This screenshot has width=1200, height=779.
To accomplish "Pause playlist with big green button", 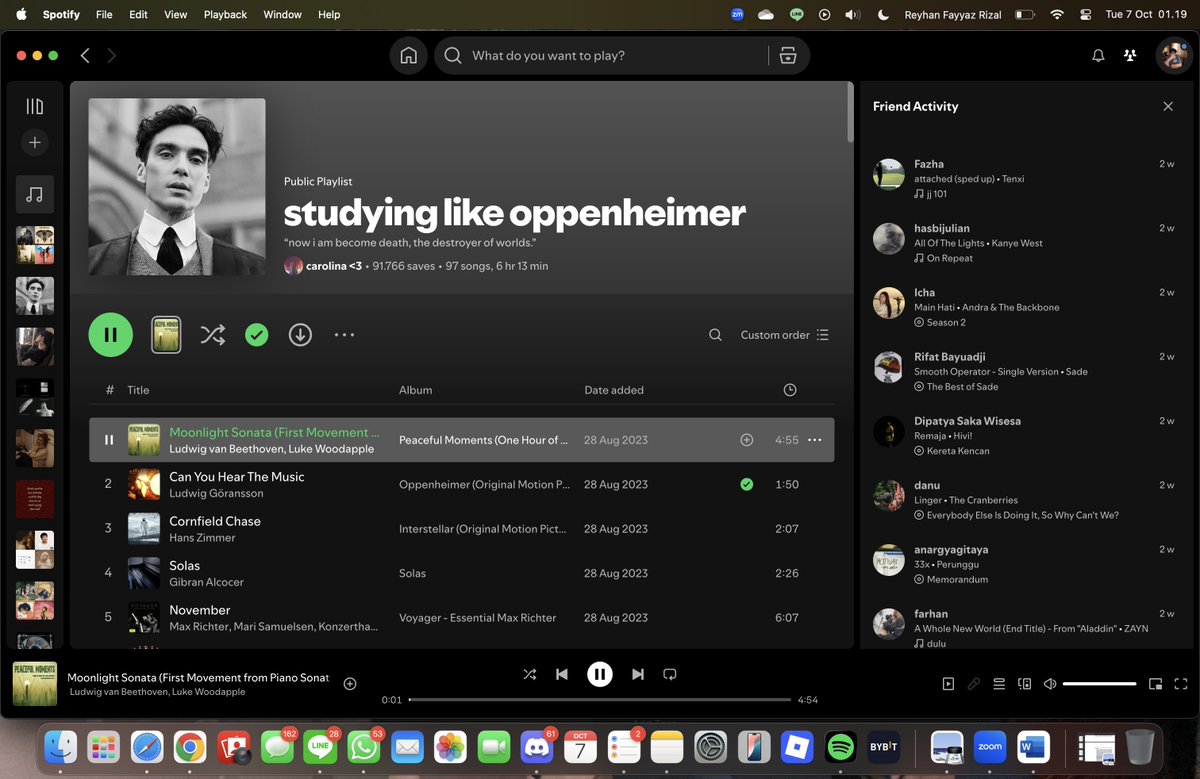I will (111, 335).
